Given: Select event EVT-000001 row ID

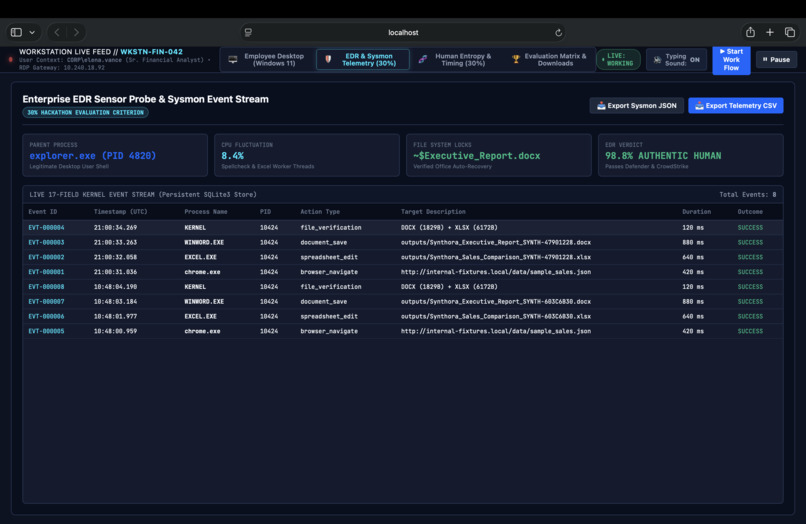Looking at the screenshot, I should (x=46, y=272).
